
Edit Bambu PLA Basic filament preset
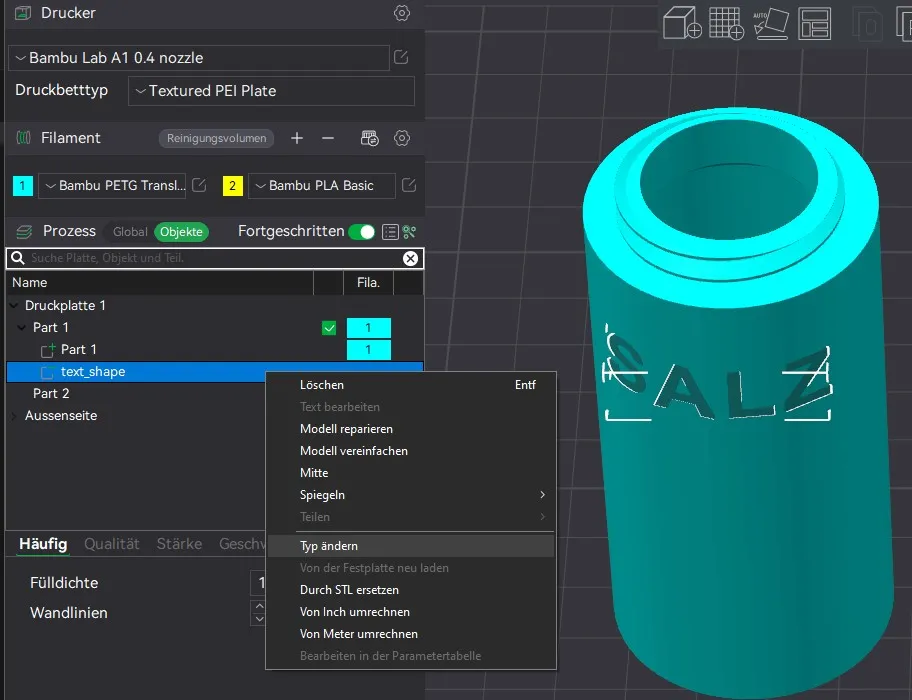click(x=409, y=185)
